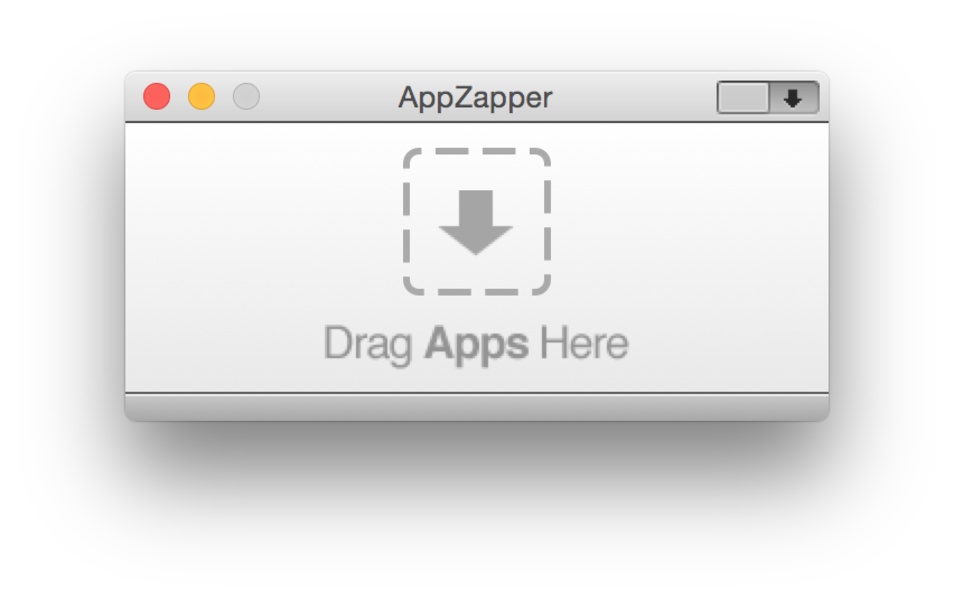Click the empty title bar area
This screenshot has height=600, width=954.
click(x=633, y=97)
